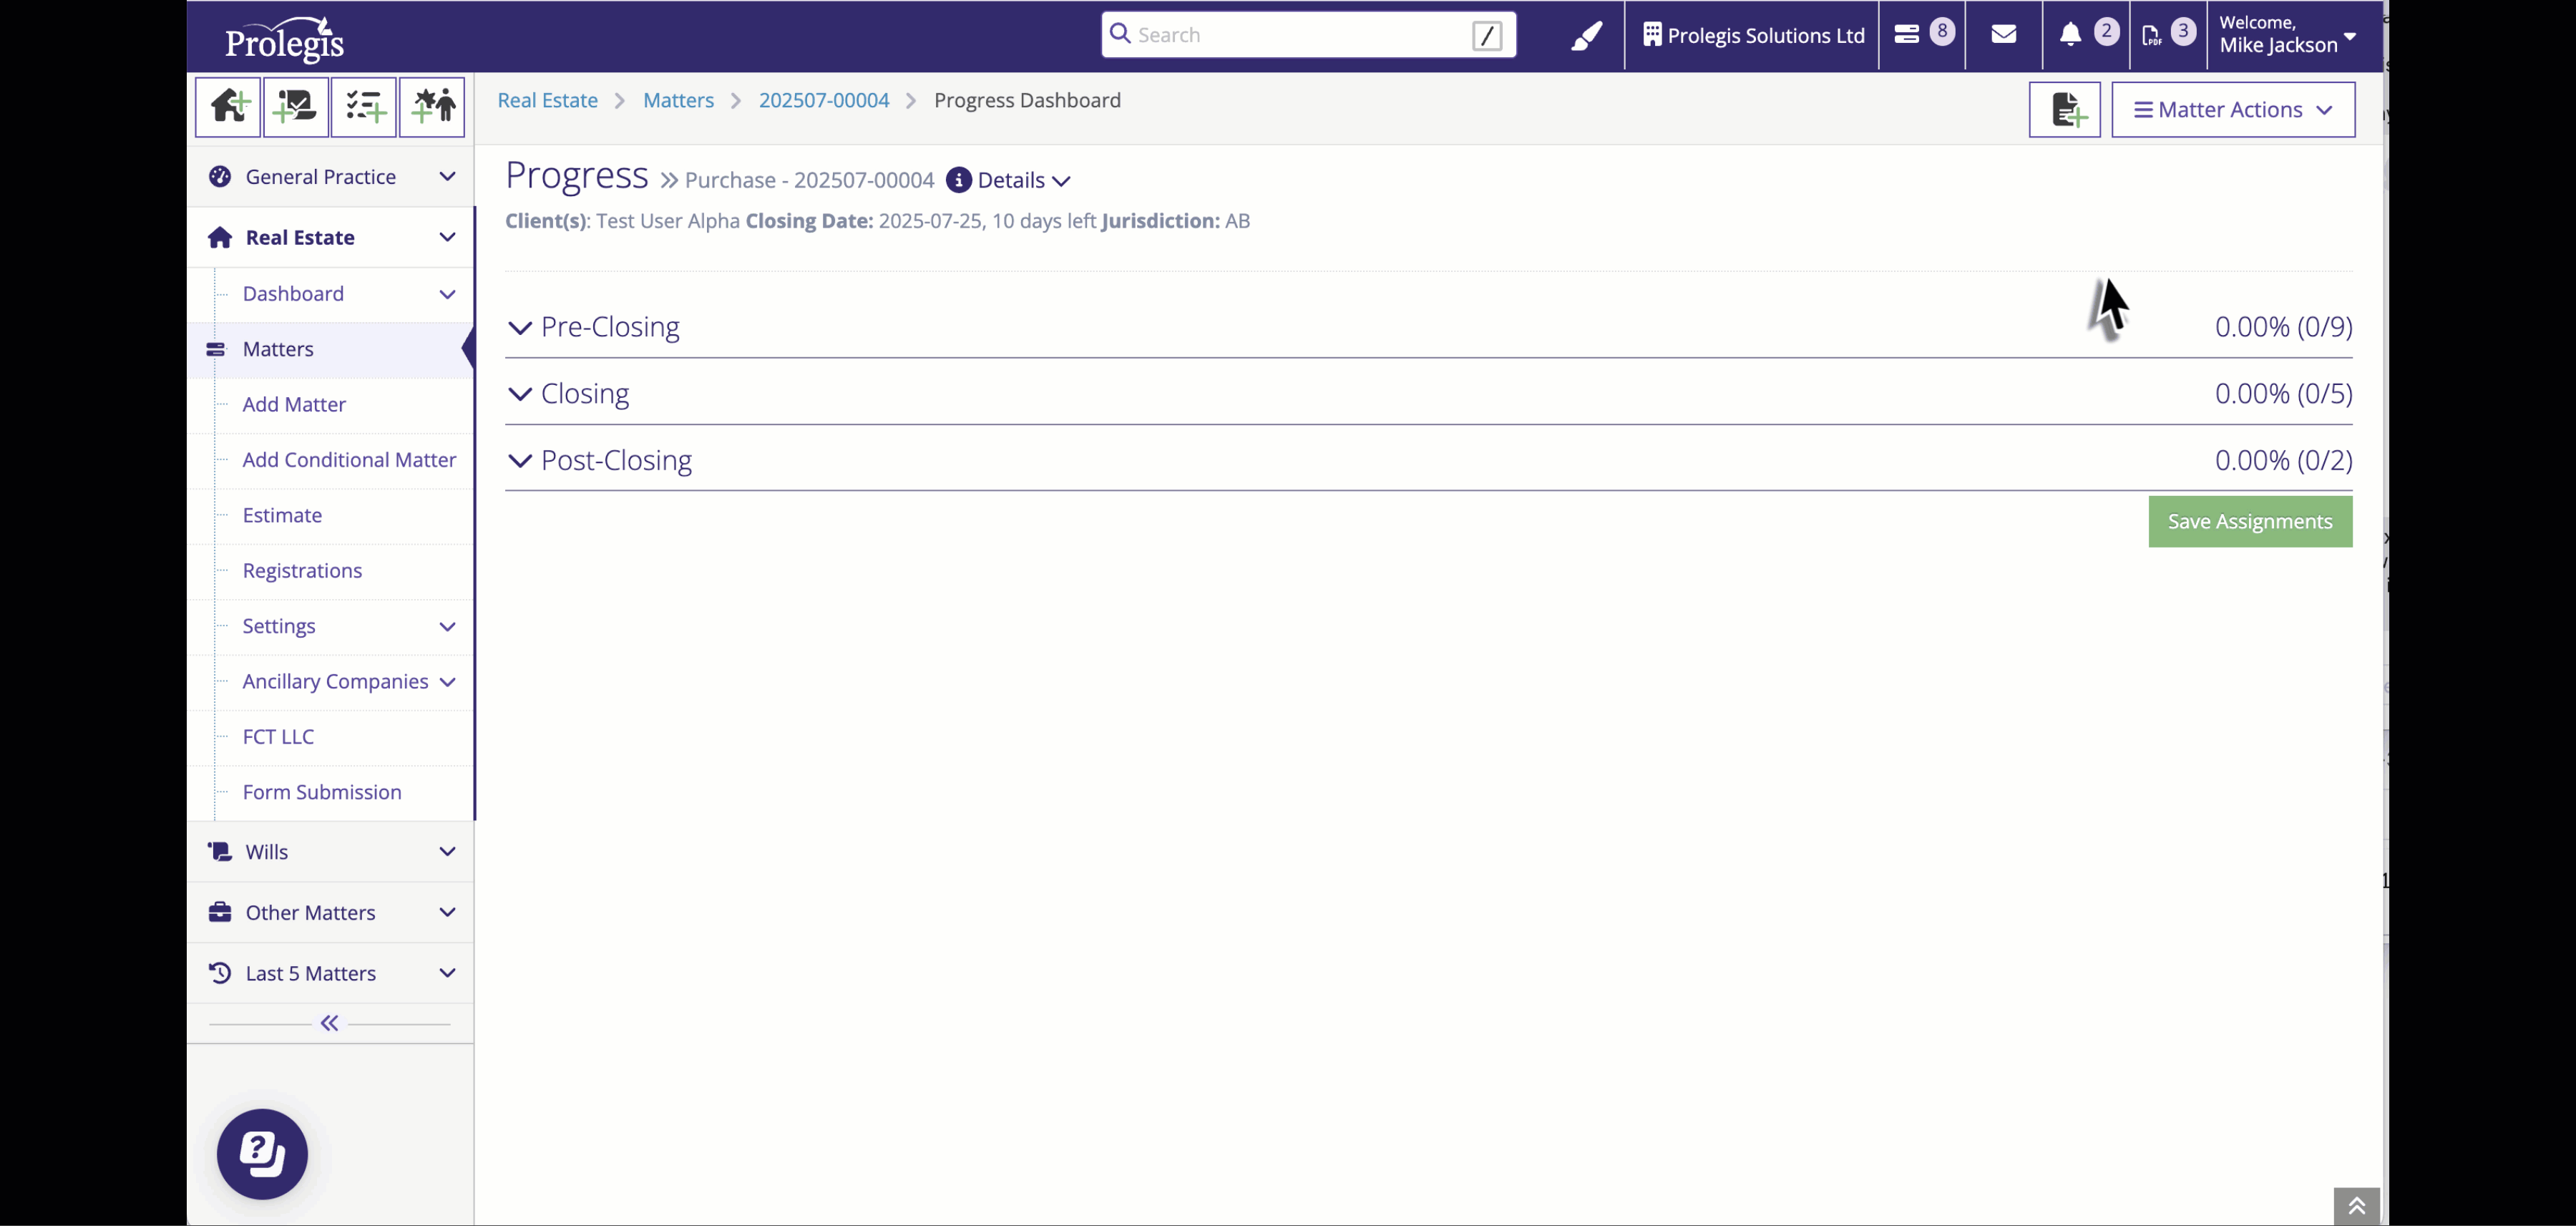Viewport: 2576px width, 1226px height.
Task: Click the add property matter house icon
Action: (x=228, y=107)
